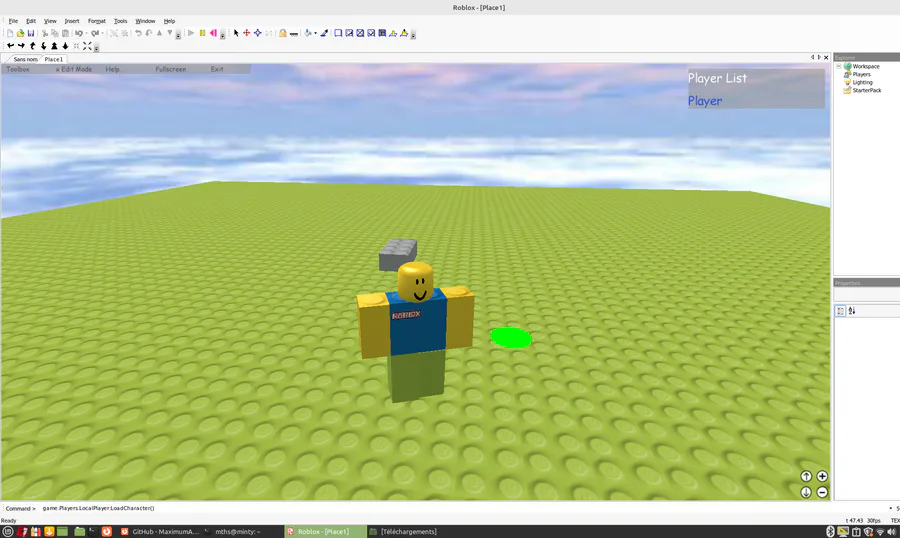900x538 pixels.
Task: Expand the Workspace tree node
Action: pos(839,67)
